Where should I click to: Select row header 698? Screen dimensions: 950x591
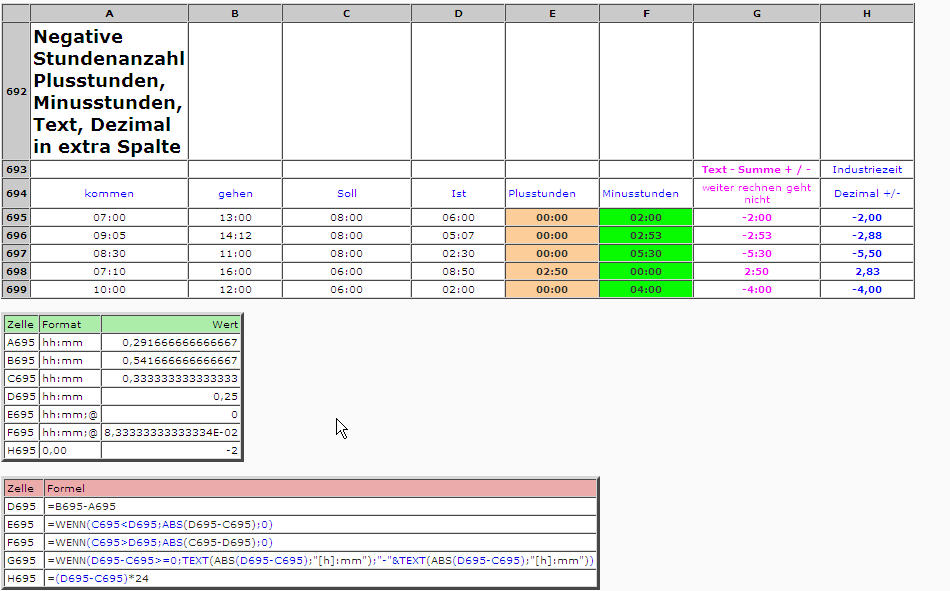coord(16,271)
